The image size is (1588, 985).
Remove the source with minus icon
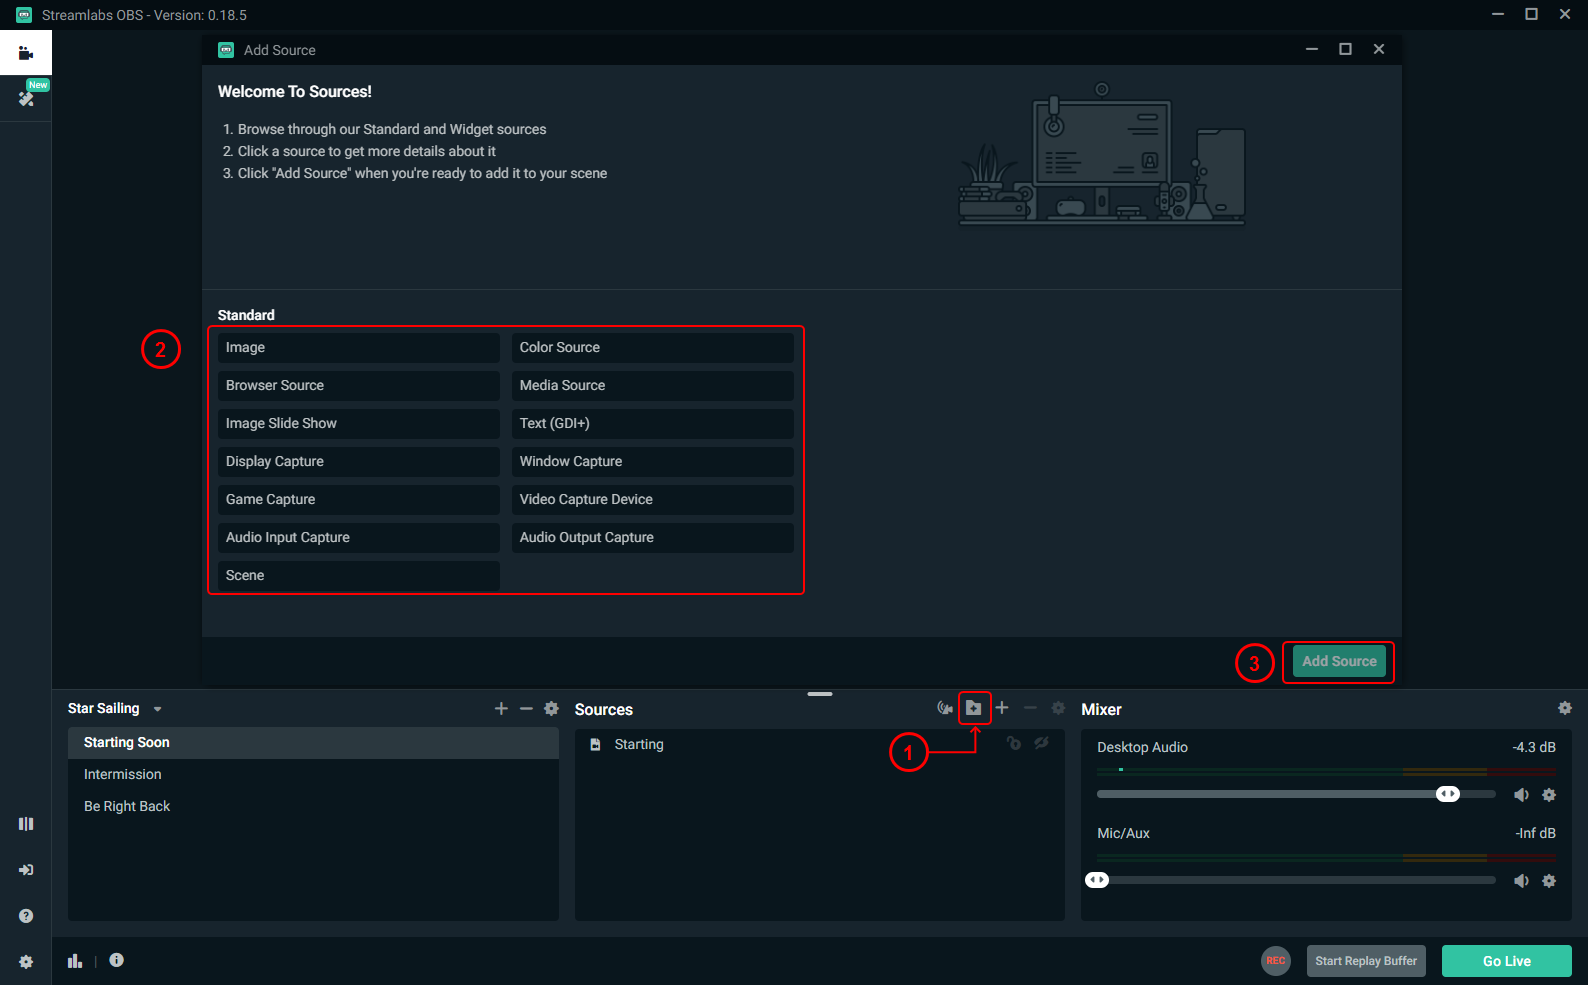point(1030,708)
